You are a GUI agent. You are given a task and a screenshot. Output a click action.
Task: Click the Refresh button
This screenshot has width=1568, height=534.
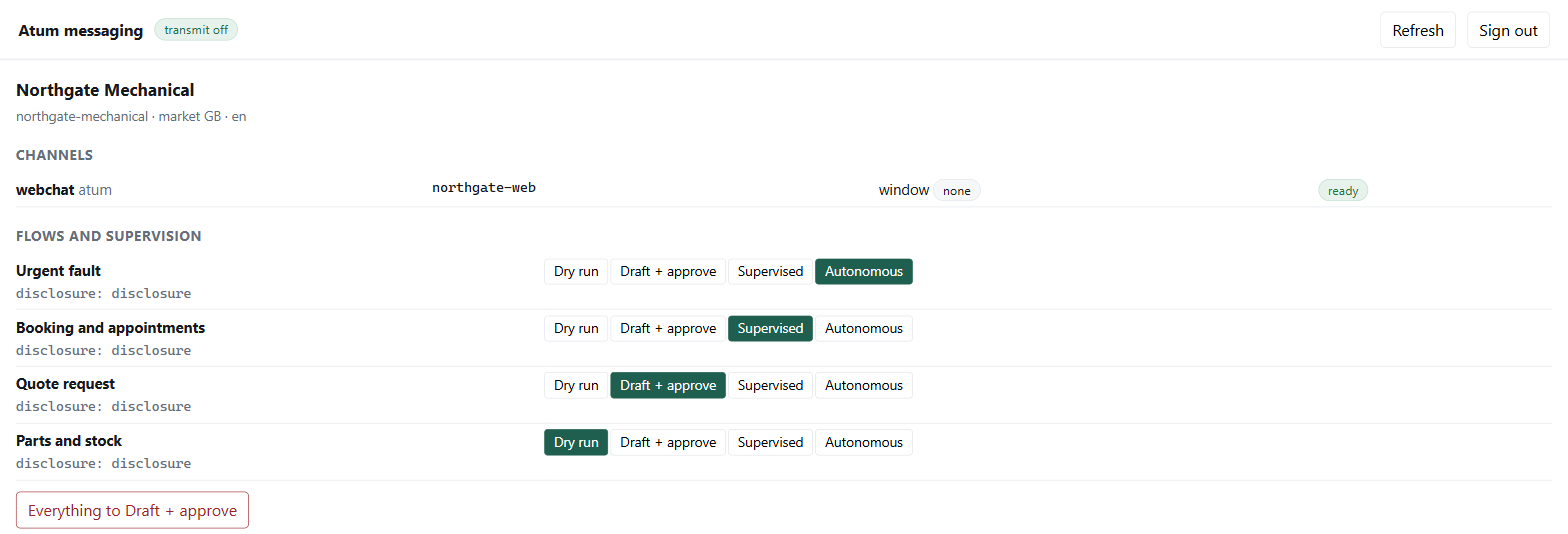[x=1417, y=30]
